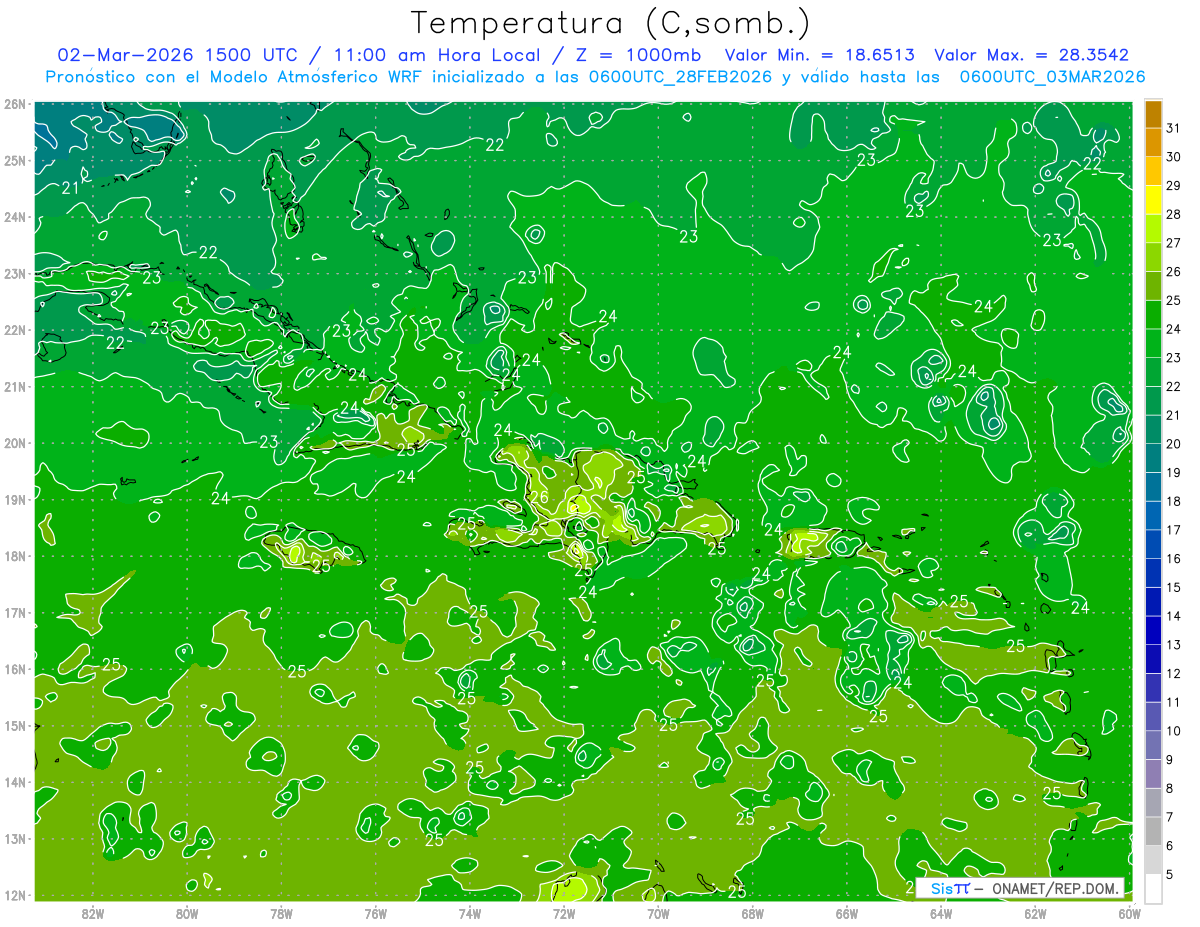1200x927 pixels.
Task: Select the orange legend swatch above label 31
Action: click(x=1153, y=114)
